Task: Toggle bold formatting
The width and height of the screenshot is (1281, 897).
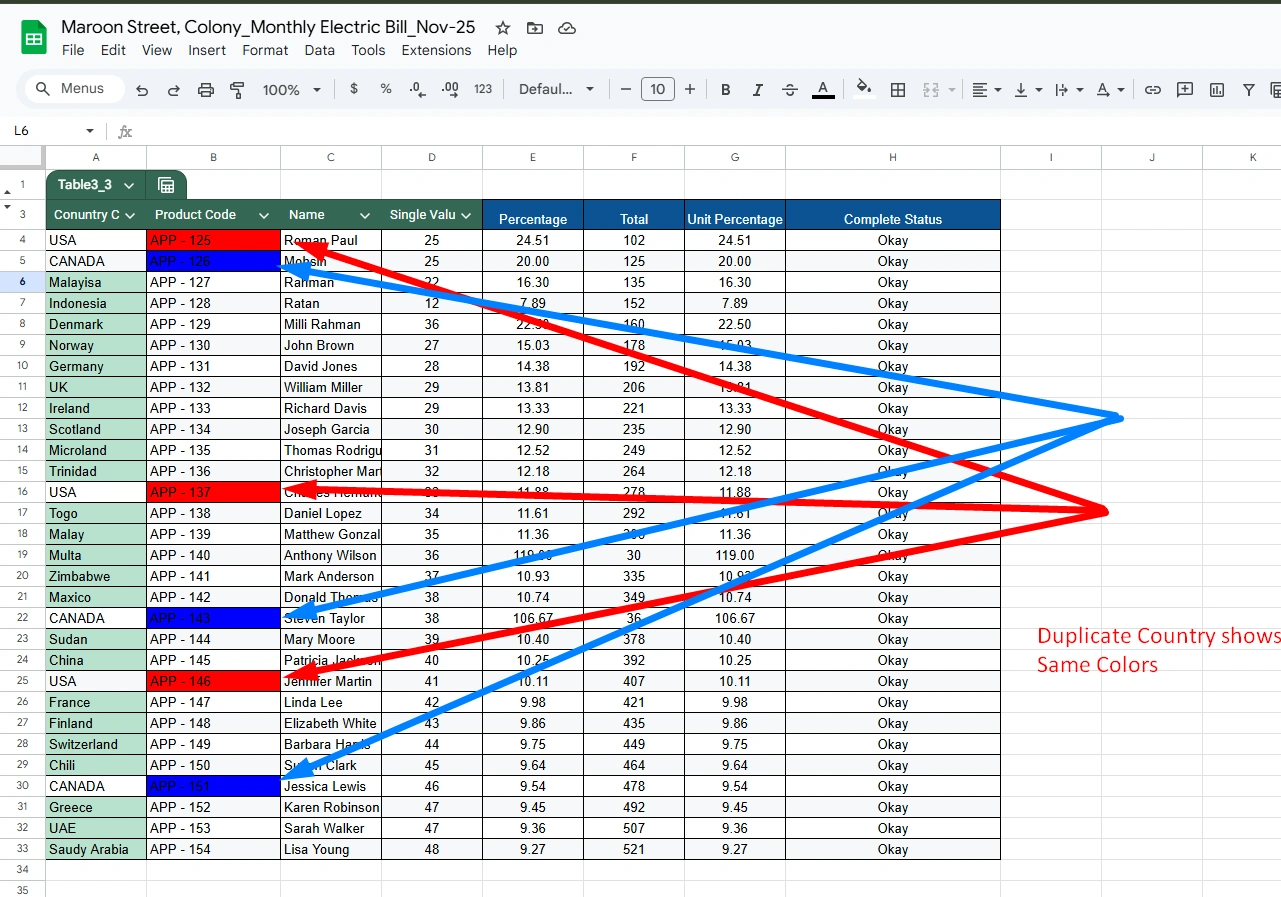Action: pos(726,90)
